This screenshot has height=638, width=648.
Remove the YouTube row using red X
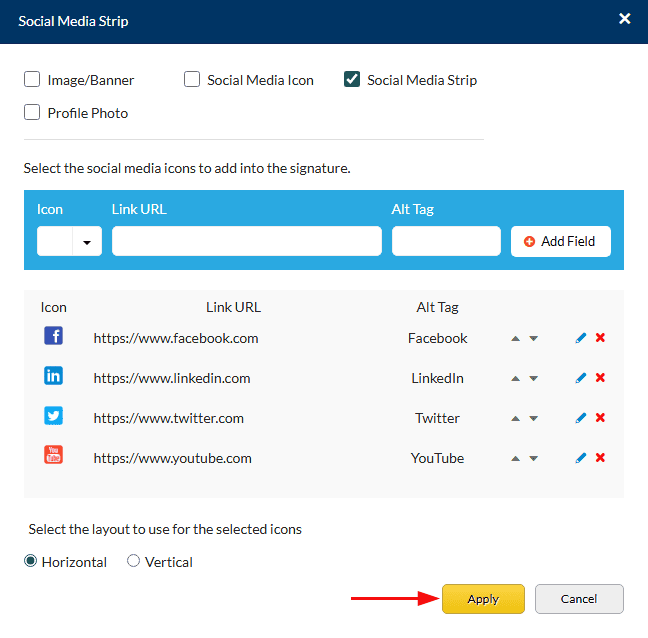click(600, 458)
